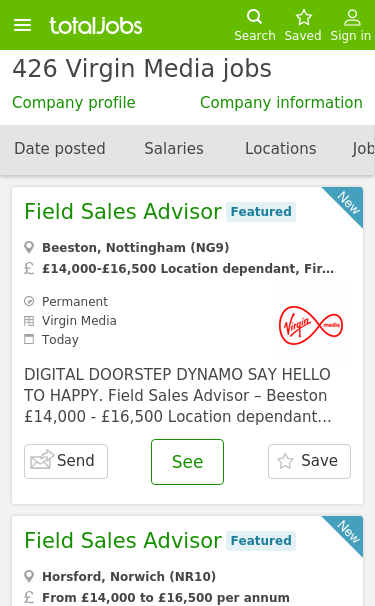
Task: Click the Virgin Media company logo
Action: 311,325
